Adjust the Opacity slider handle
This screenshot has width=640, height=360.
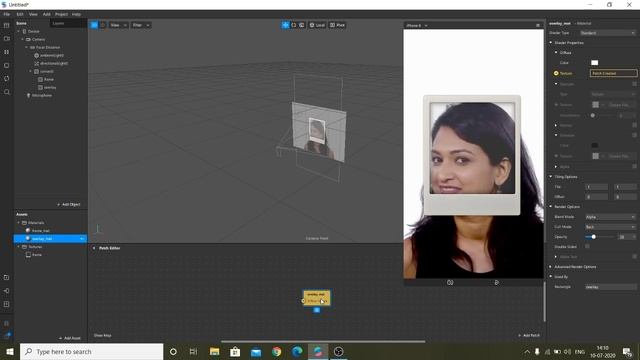pos(593,237)
